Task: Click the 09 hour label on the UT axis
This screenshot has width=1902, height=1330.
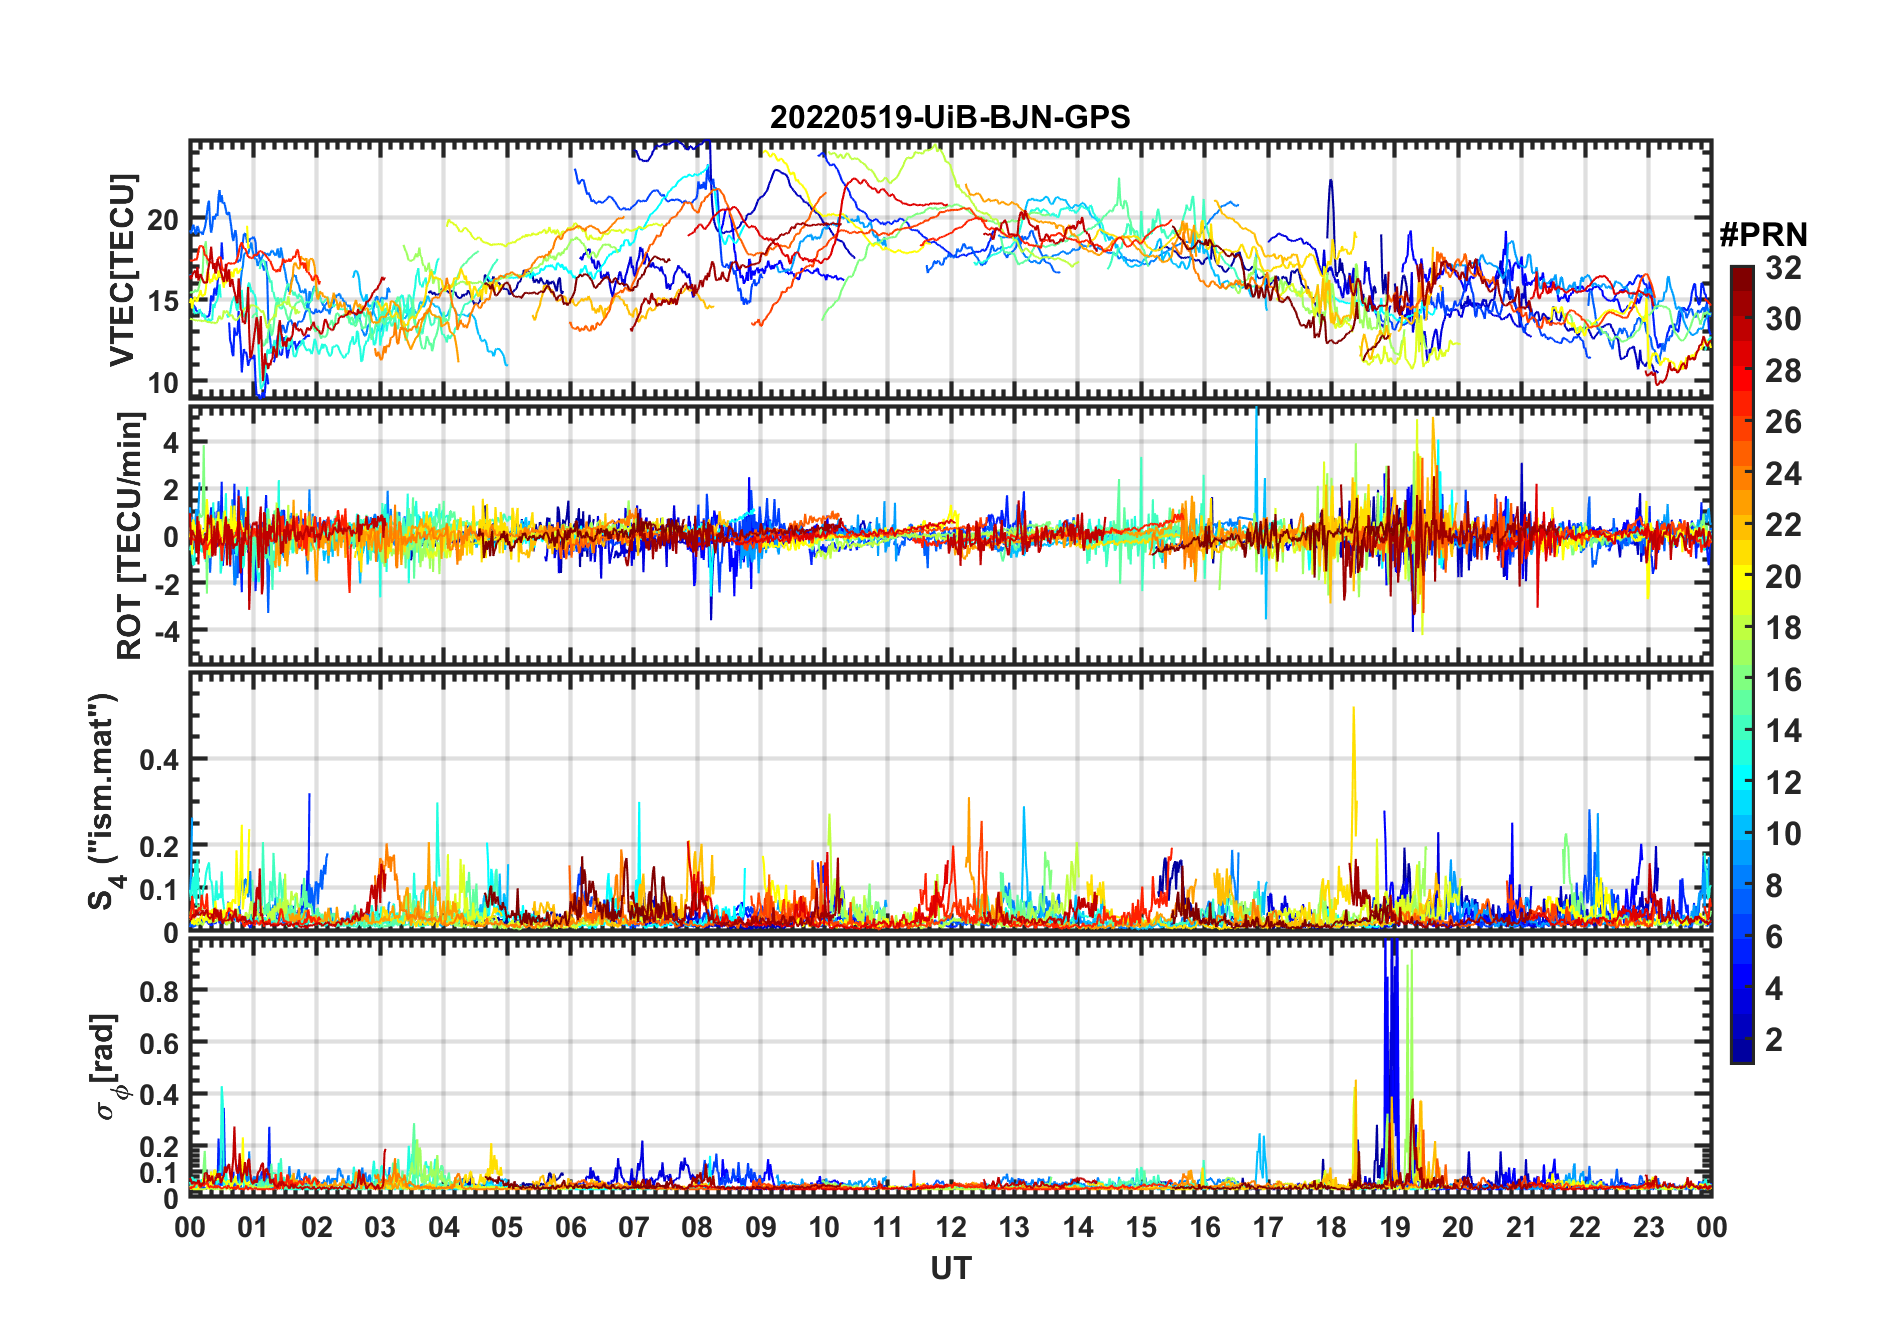Action: click(761, 1227)
